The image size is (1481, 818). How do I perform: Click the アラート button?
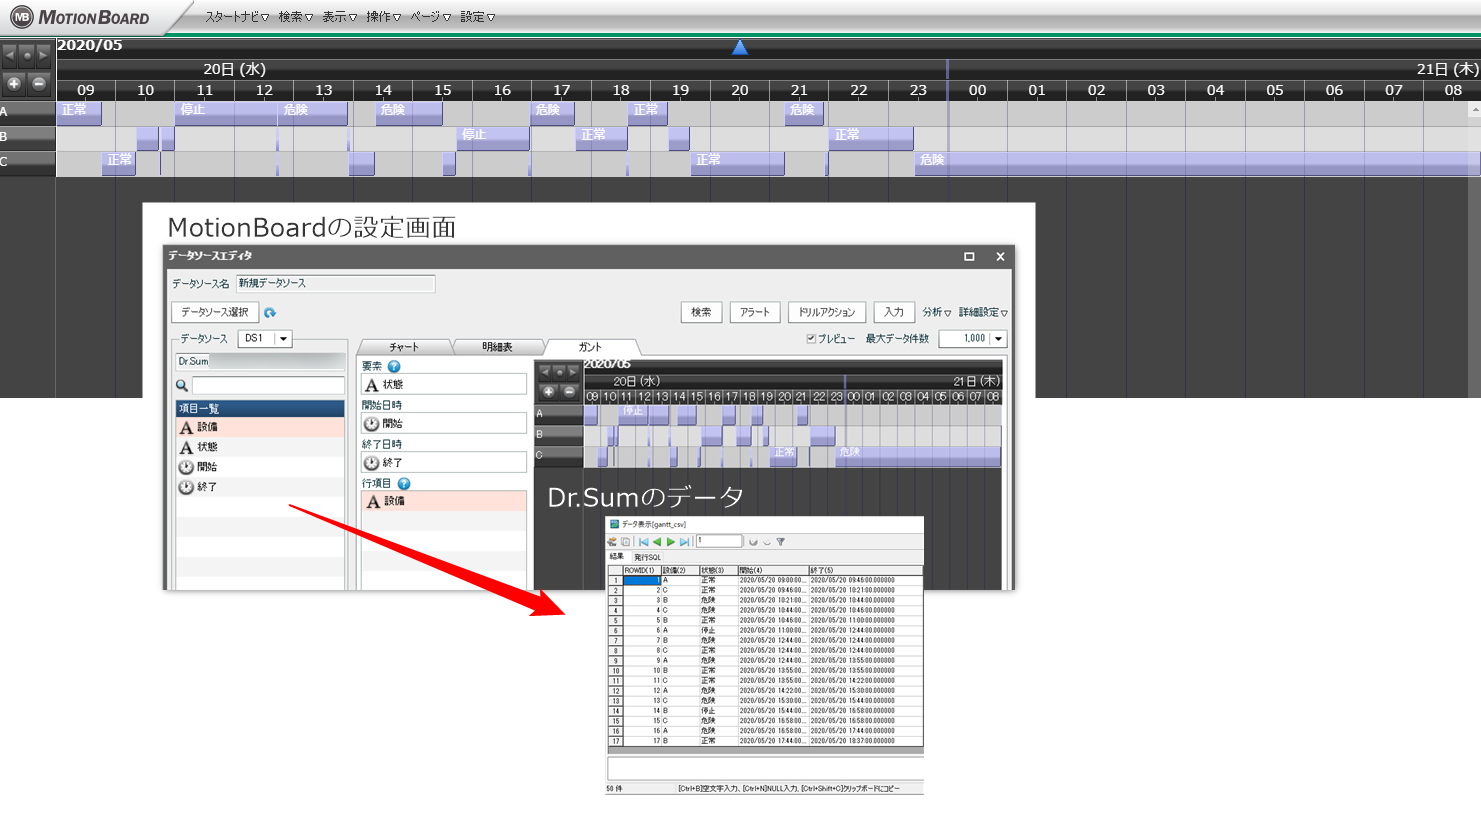pyautogui.click(x=755, y=312)
